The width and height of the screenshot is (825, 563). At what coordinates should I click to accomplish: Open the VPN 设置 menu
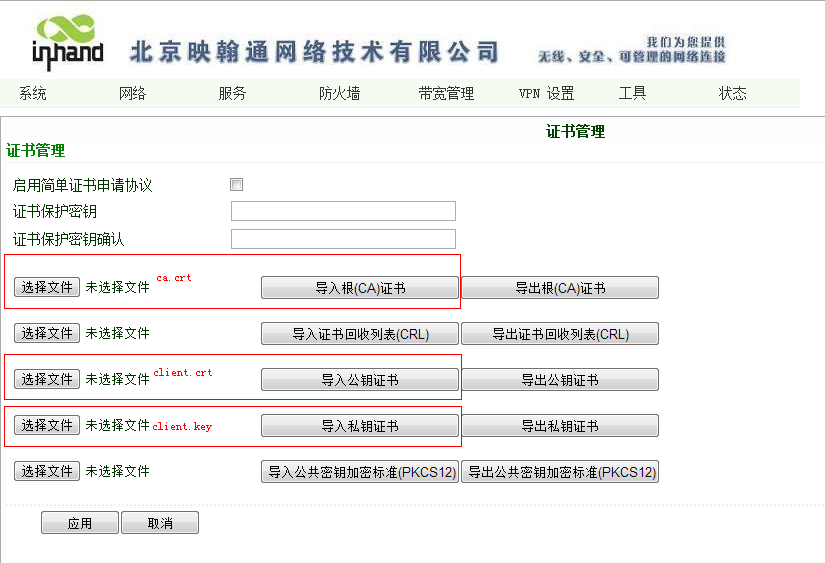(546, 94)
